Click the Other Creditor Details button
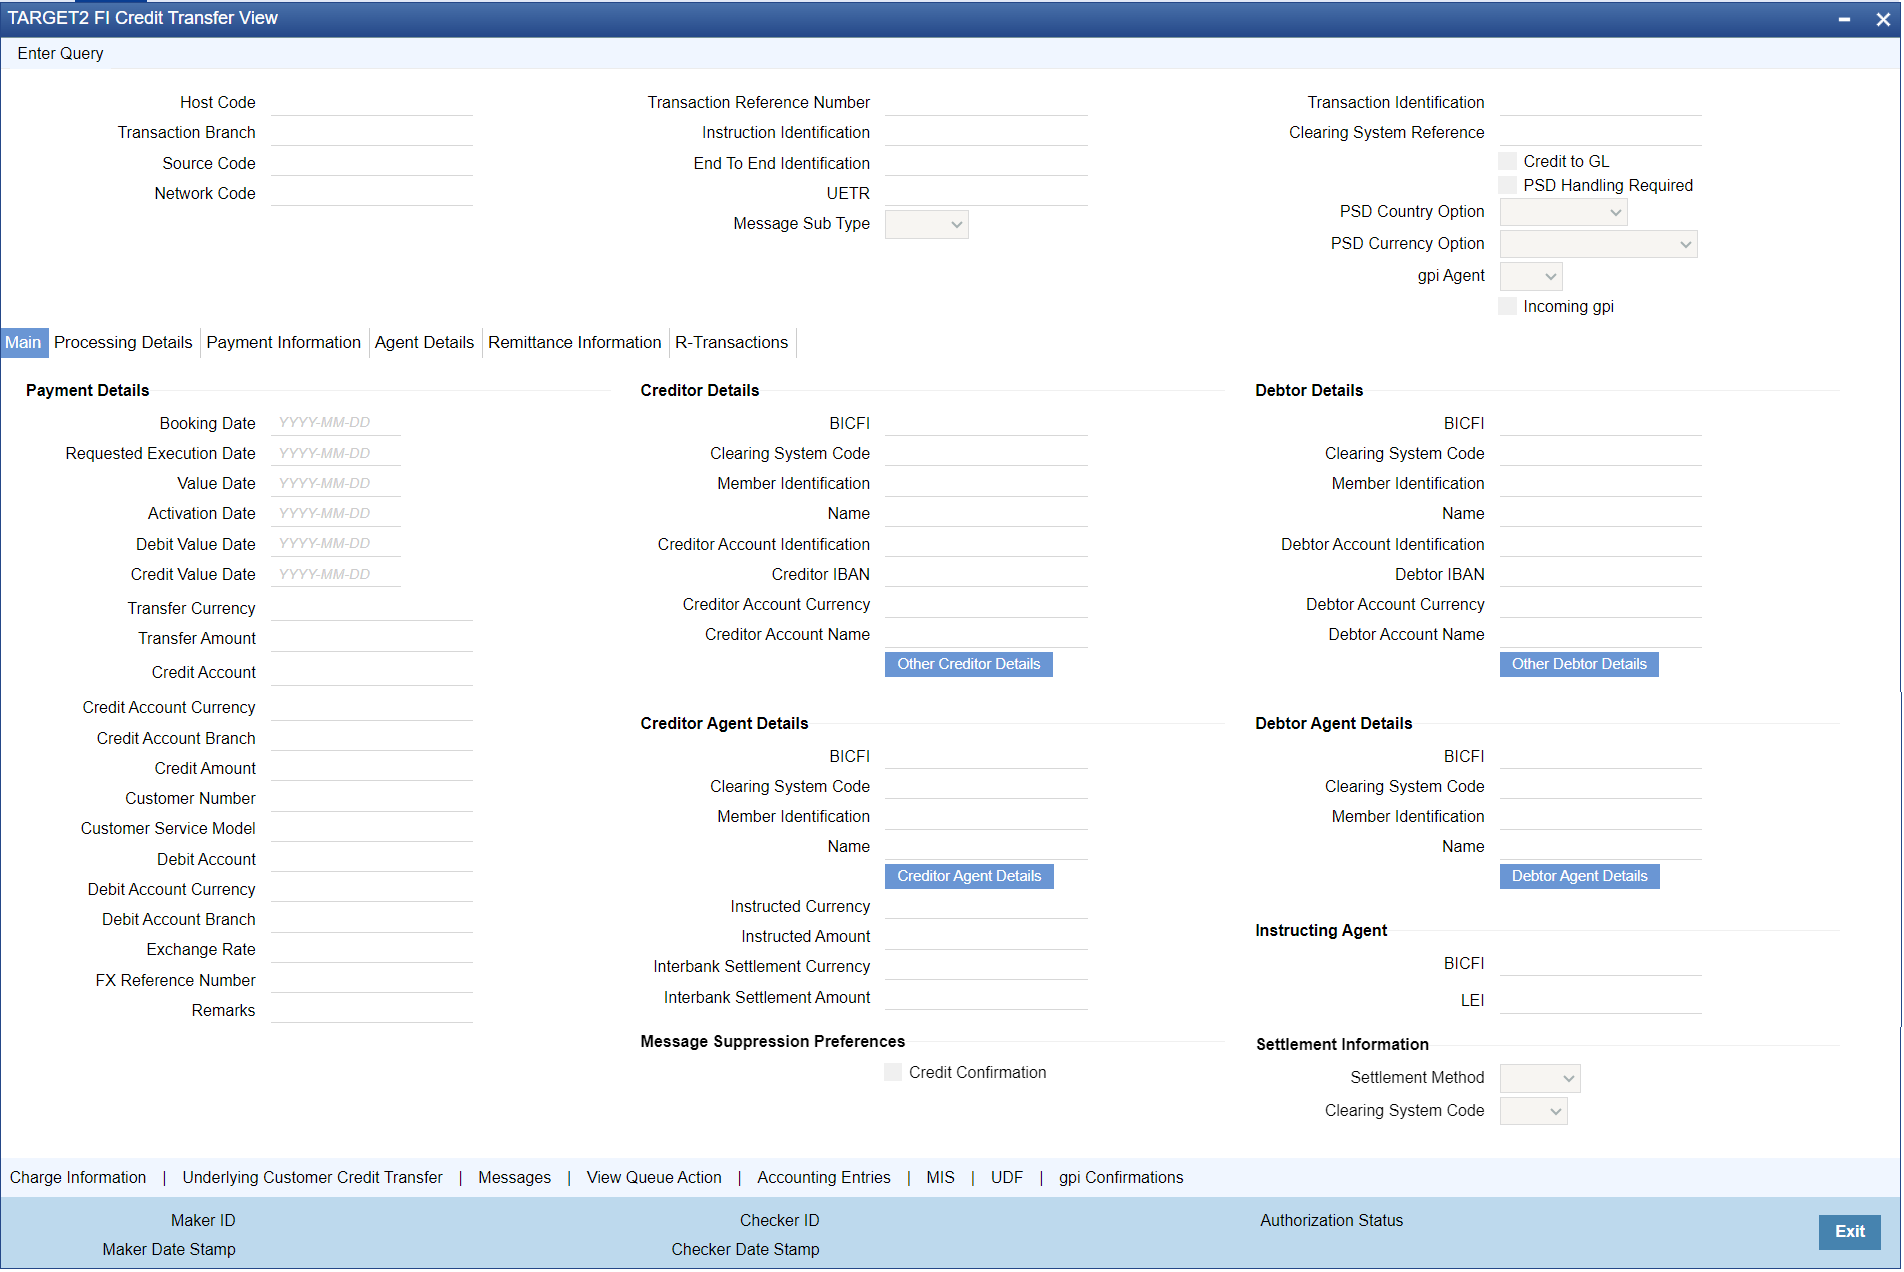Screen dimensions: 1904x1272 pos(969,664)
